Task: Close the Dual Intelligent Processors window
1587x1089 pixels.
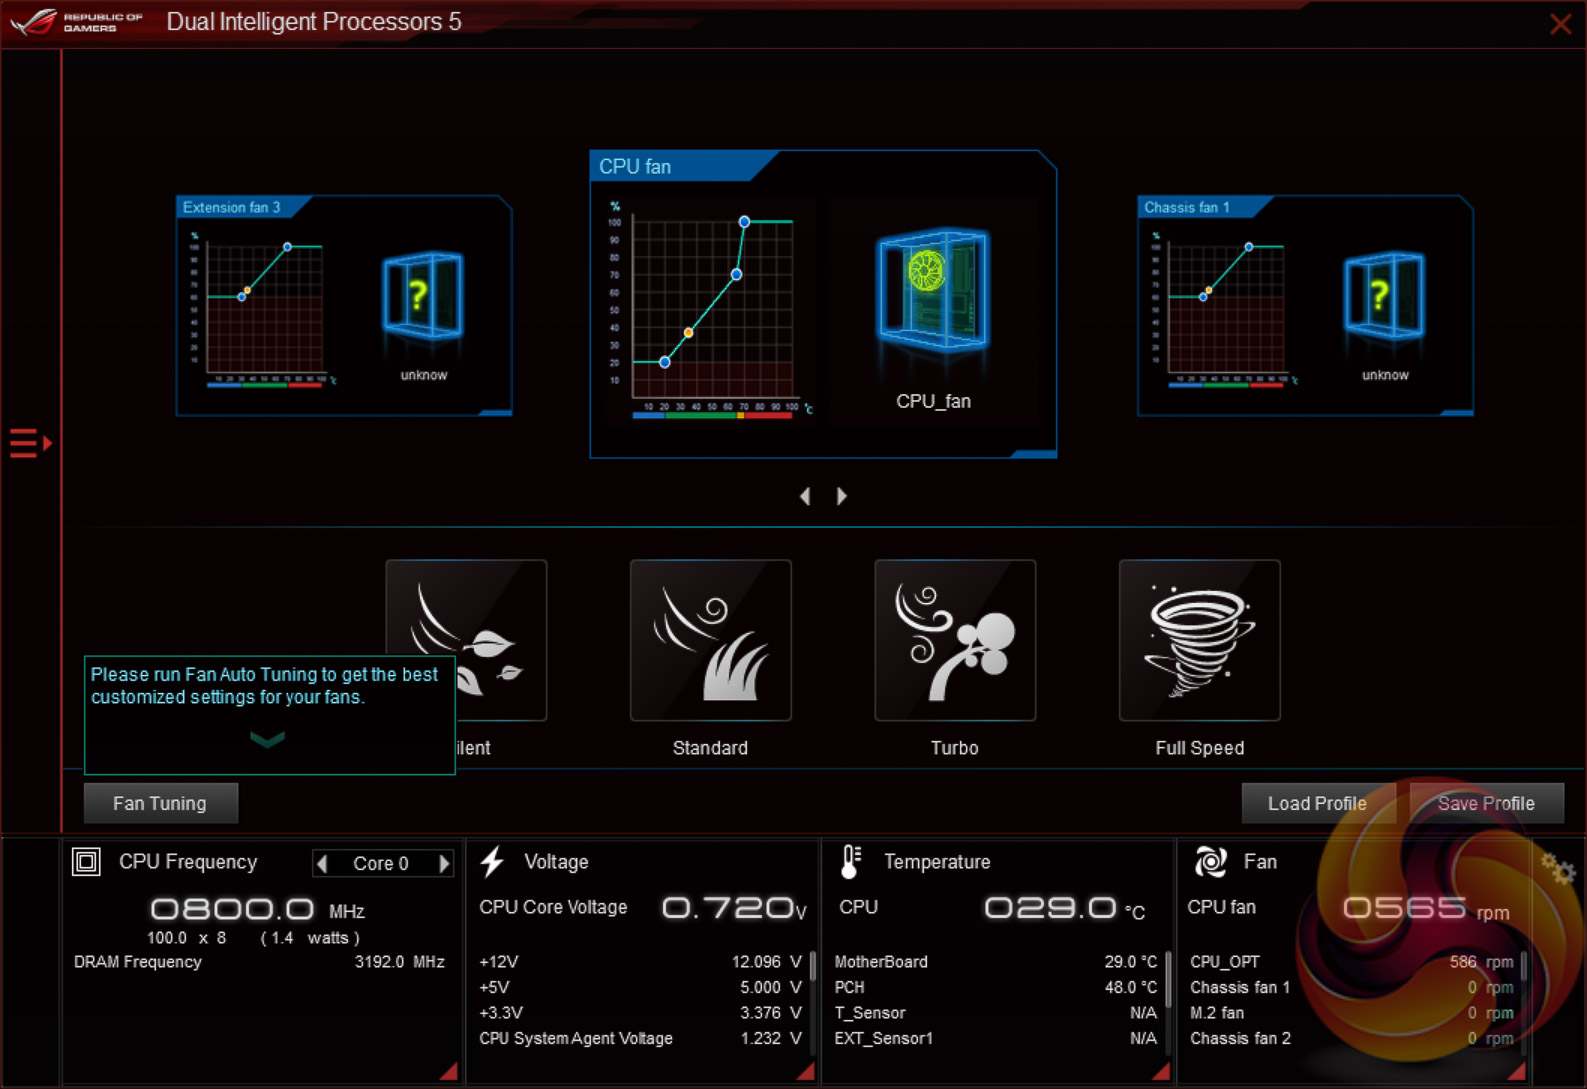Action: coord(1560,24)
